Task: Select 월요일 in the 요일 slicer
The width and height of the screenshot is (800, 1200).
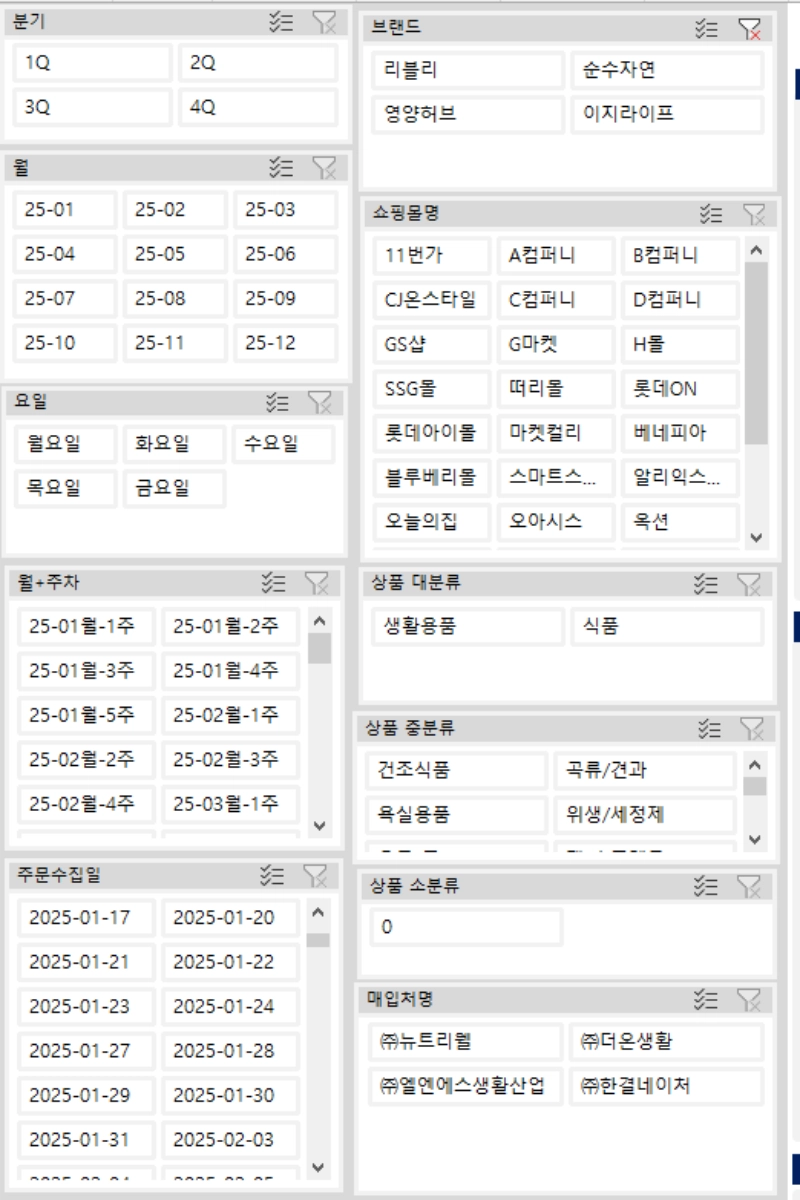Action: coord(65,444)
